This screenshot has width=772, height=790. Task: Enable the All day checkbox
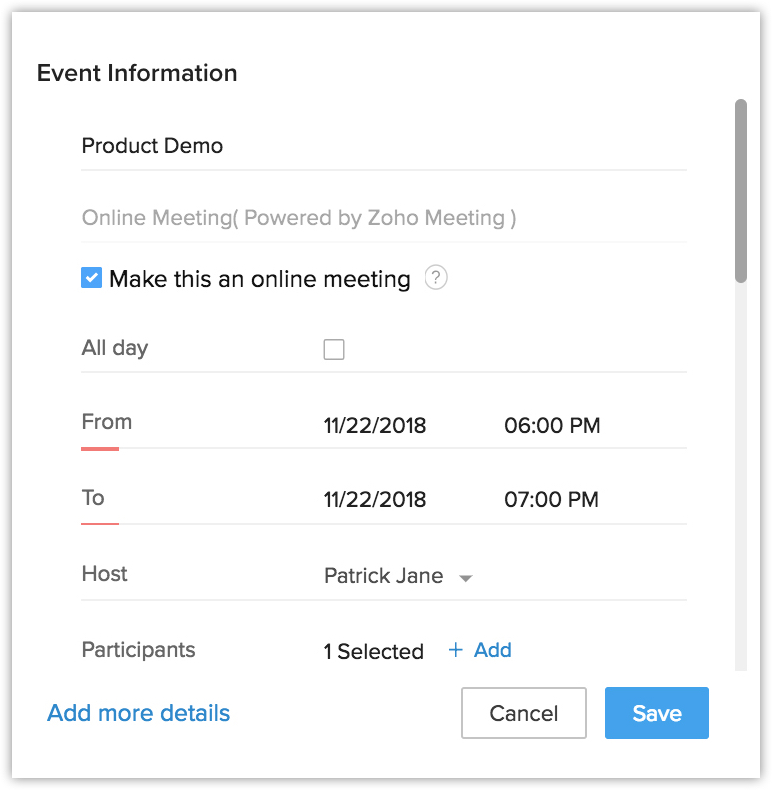coord(334,349)
